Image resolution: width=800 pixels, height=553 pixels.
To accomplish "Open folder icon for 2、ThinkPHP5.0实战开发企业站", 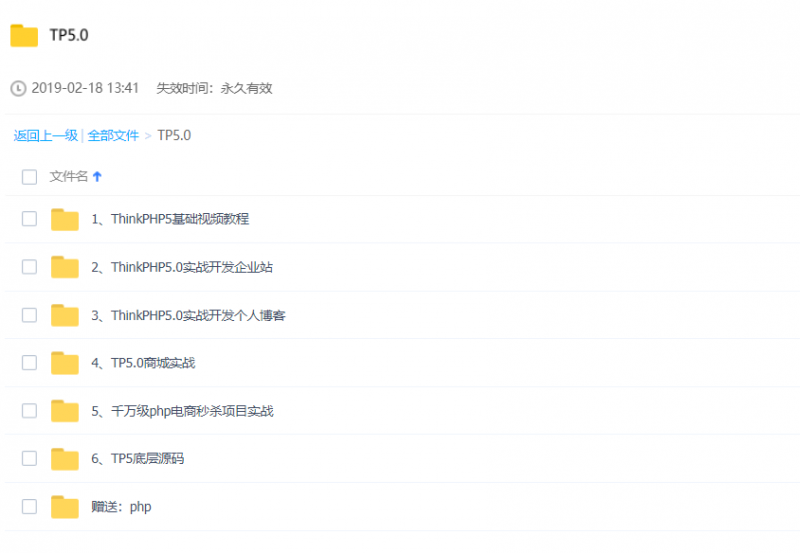I will pyautogui.click(x=65, y=267).
